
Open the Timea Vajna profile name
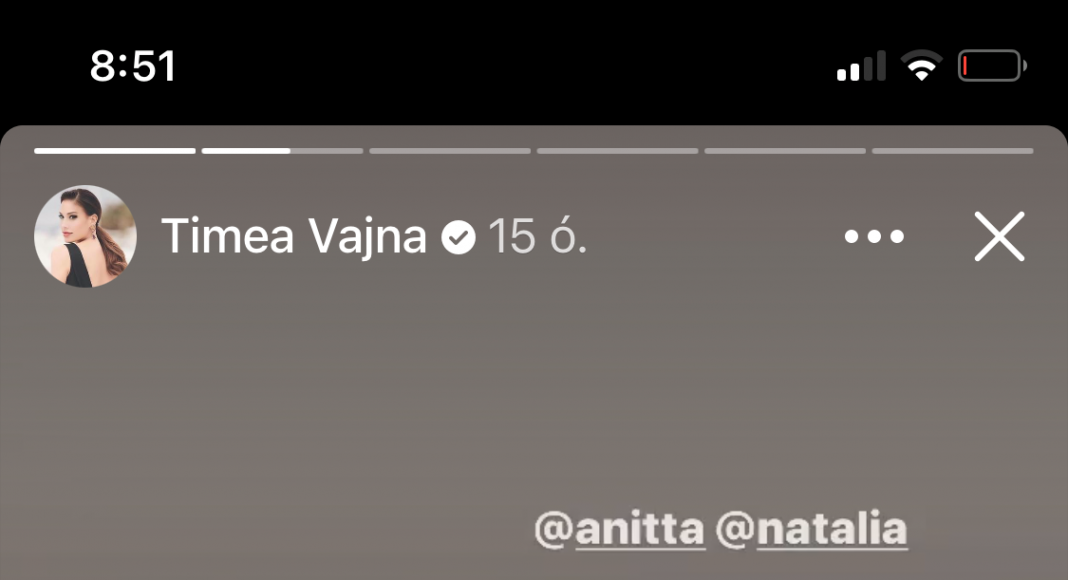(x=294, y=238)
